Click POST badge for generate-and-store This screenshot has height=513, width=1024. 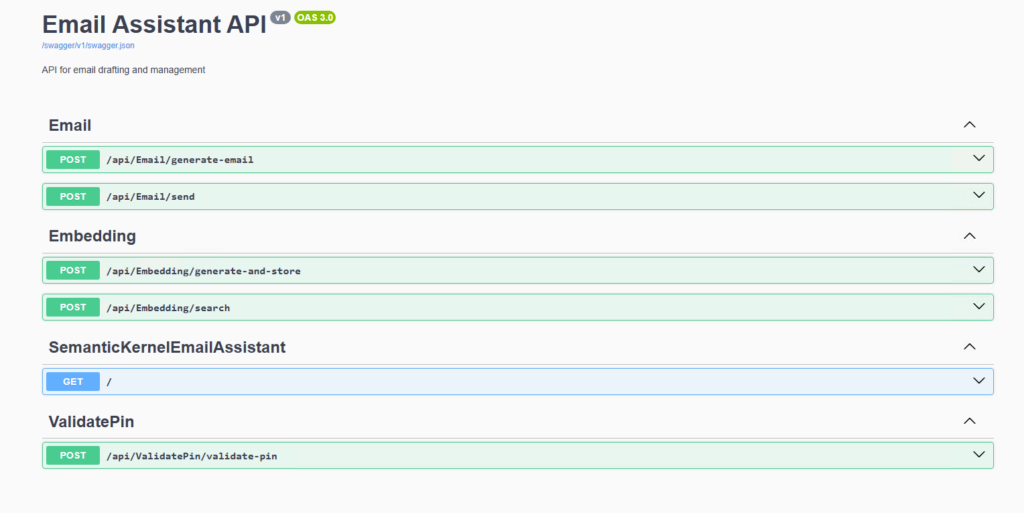pyautogui.click(x=73, y=270)
